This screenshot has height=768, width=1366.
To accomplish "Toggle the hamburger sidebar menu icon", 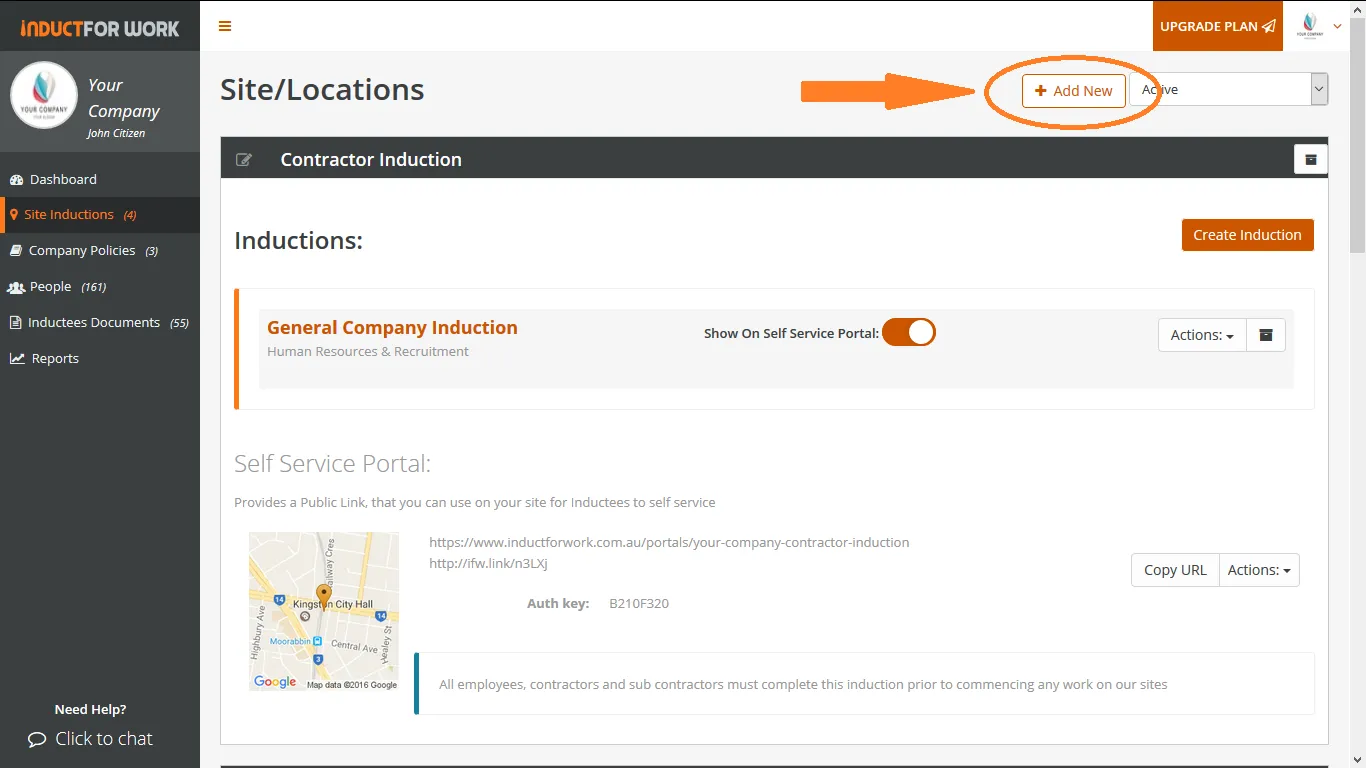I will 225,26.
